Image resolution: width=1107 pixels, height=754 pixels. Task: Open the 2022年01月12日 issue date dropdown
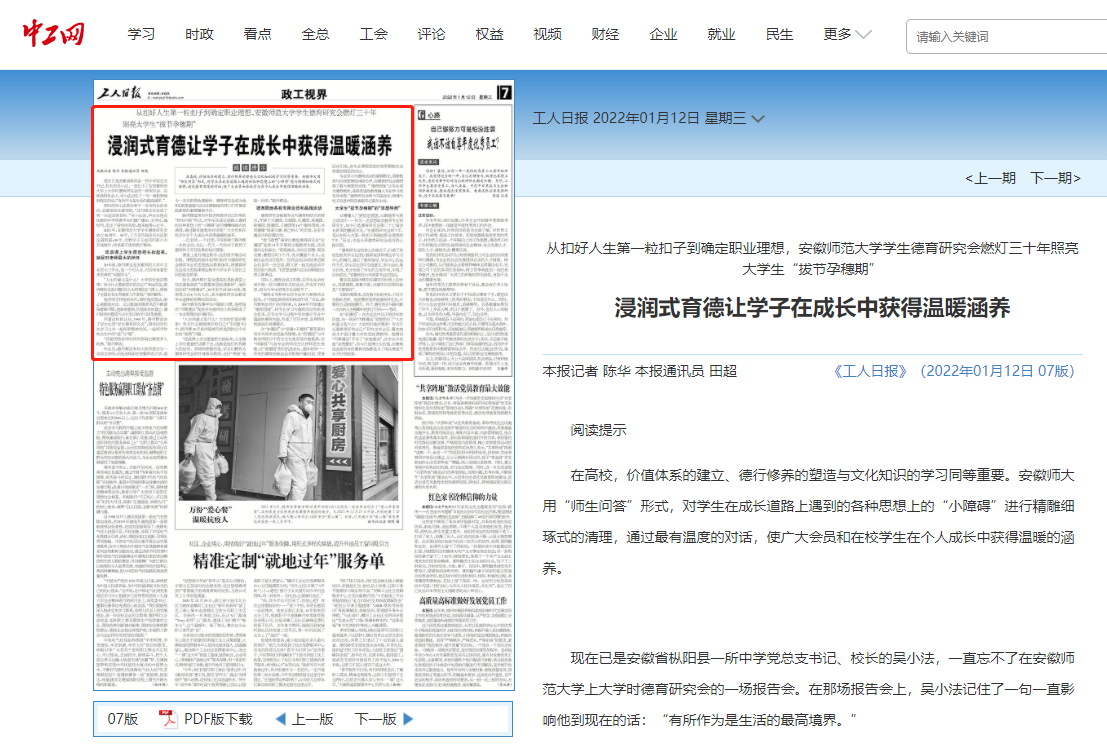coord(758,119)
